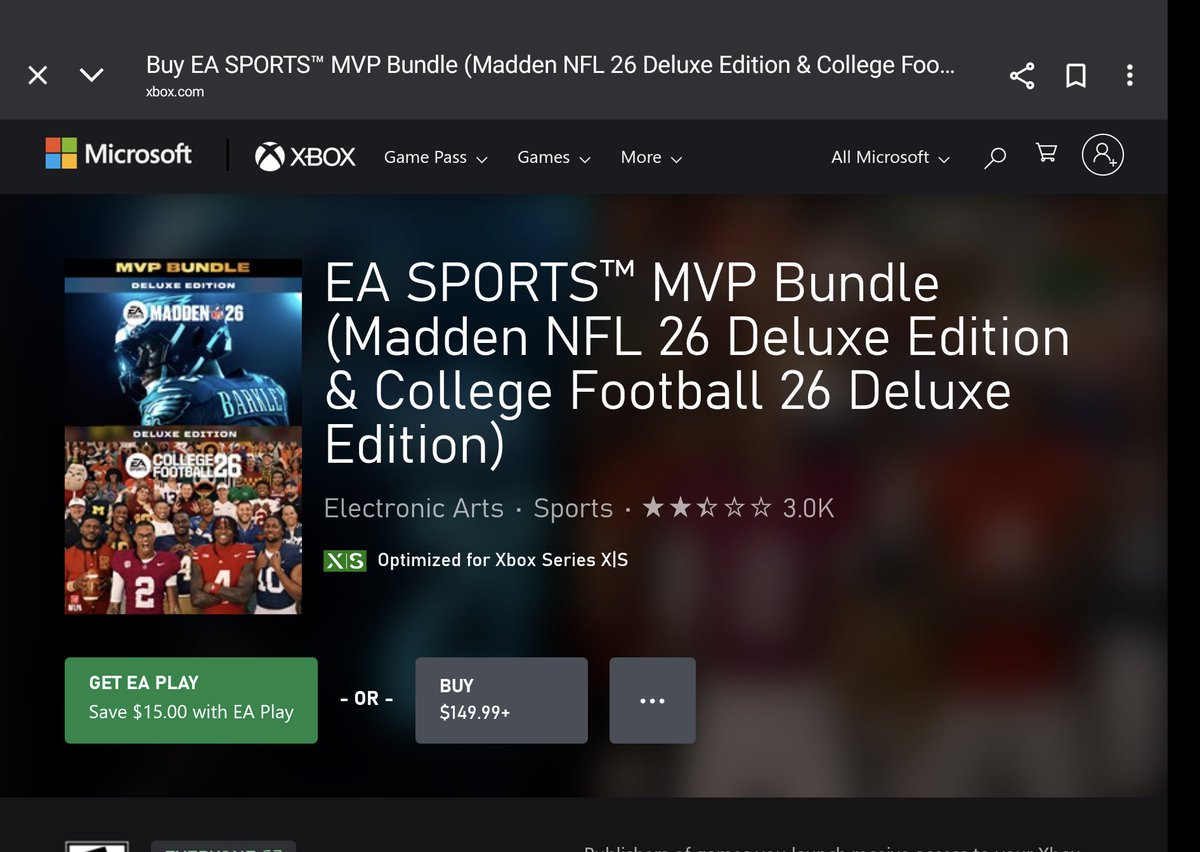Open the search magnifier
1200x852 pixels.
994,157
